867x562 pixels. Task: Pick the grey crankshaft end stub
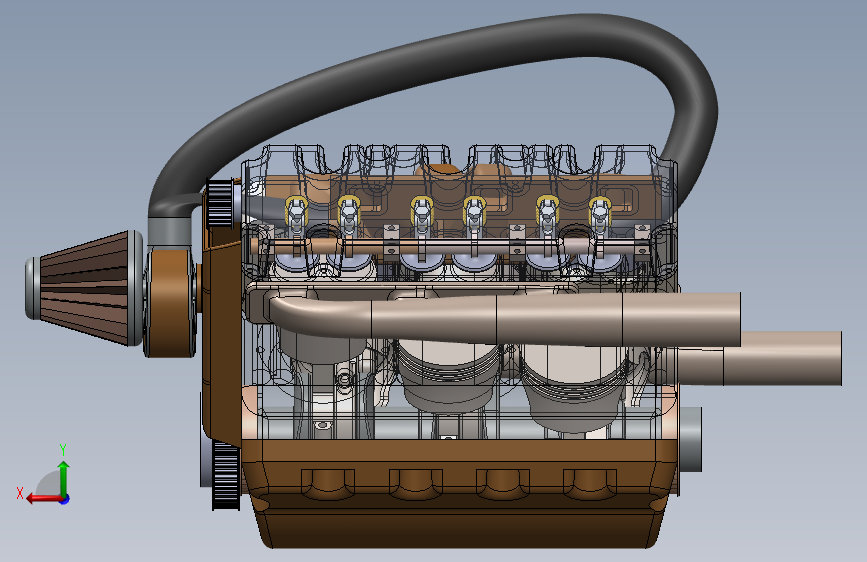point(690,439)
